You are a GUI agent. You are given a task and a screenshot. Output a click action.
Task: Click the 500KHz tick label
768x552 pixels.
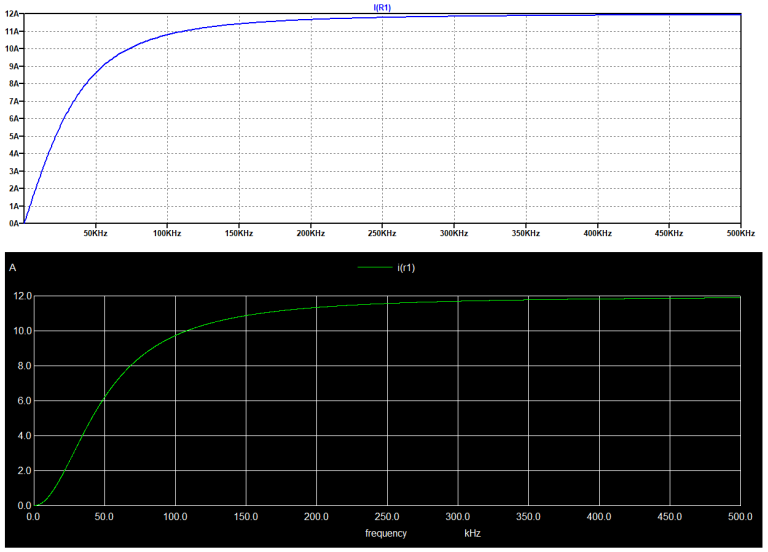[739, 233]
